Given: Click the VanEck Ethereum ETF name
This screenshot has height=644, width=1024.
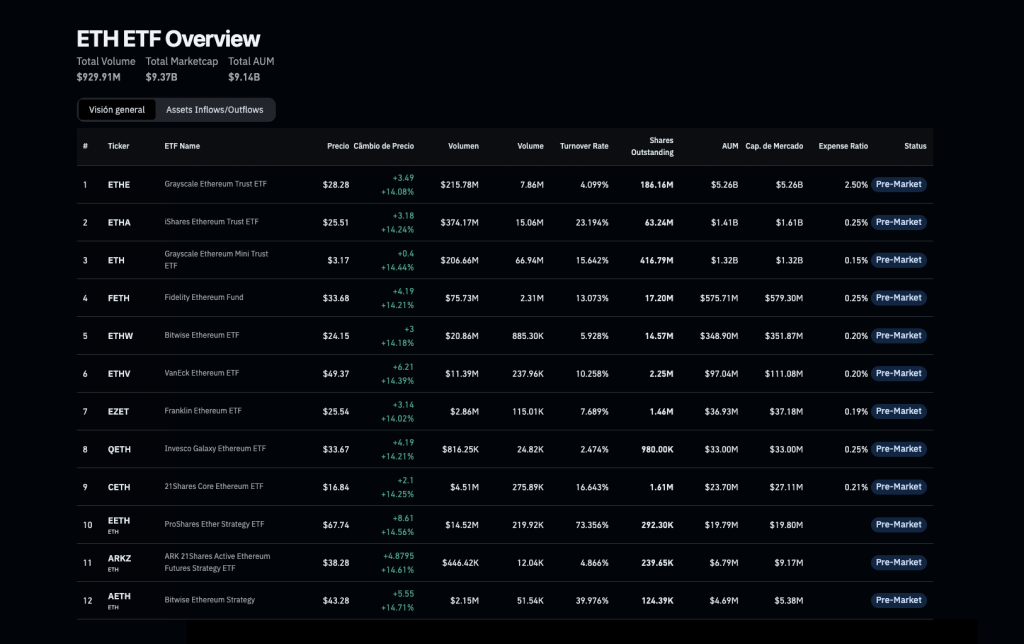Looking at the screenshot, I should click(x=202, y=373).
